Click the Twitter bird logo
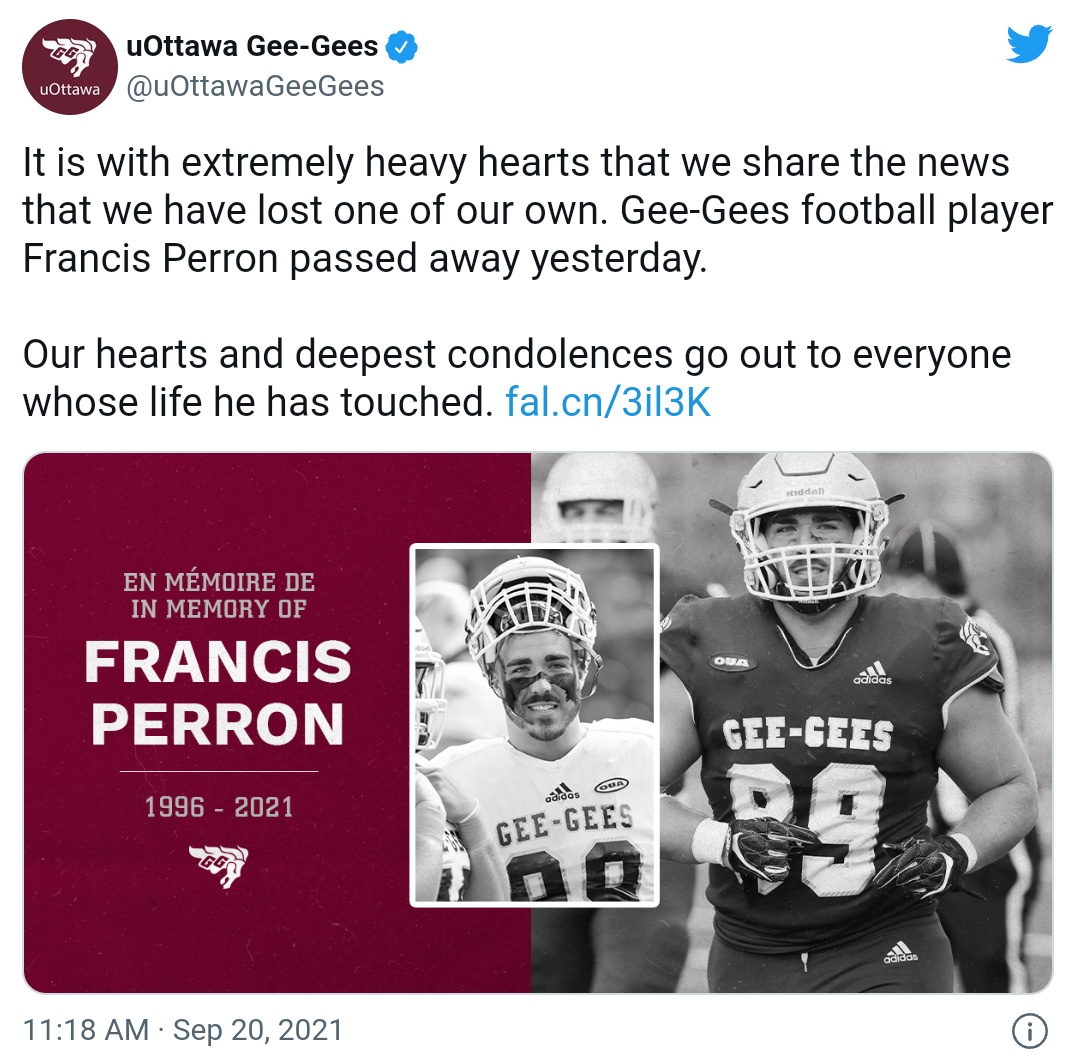Viewport: 1068px width, 1059px height. [1029, 44]
